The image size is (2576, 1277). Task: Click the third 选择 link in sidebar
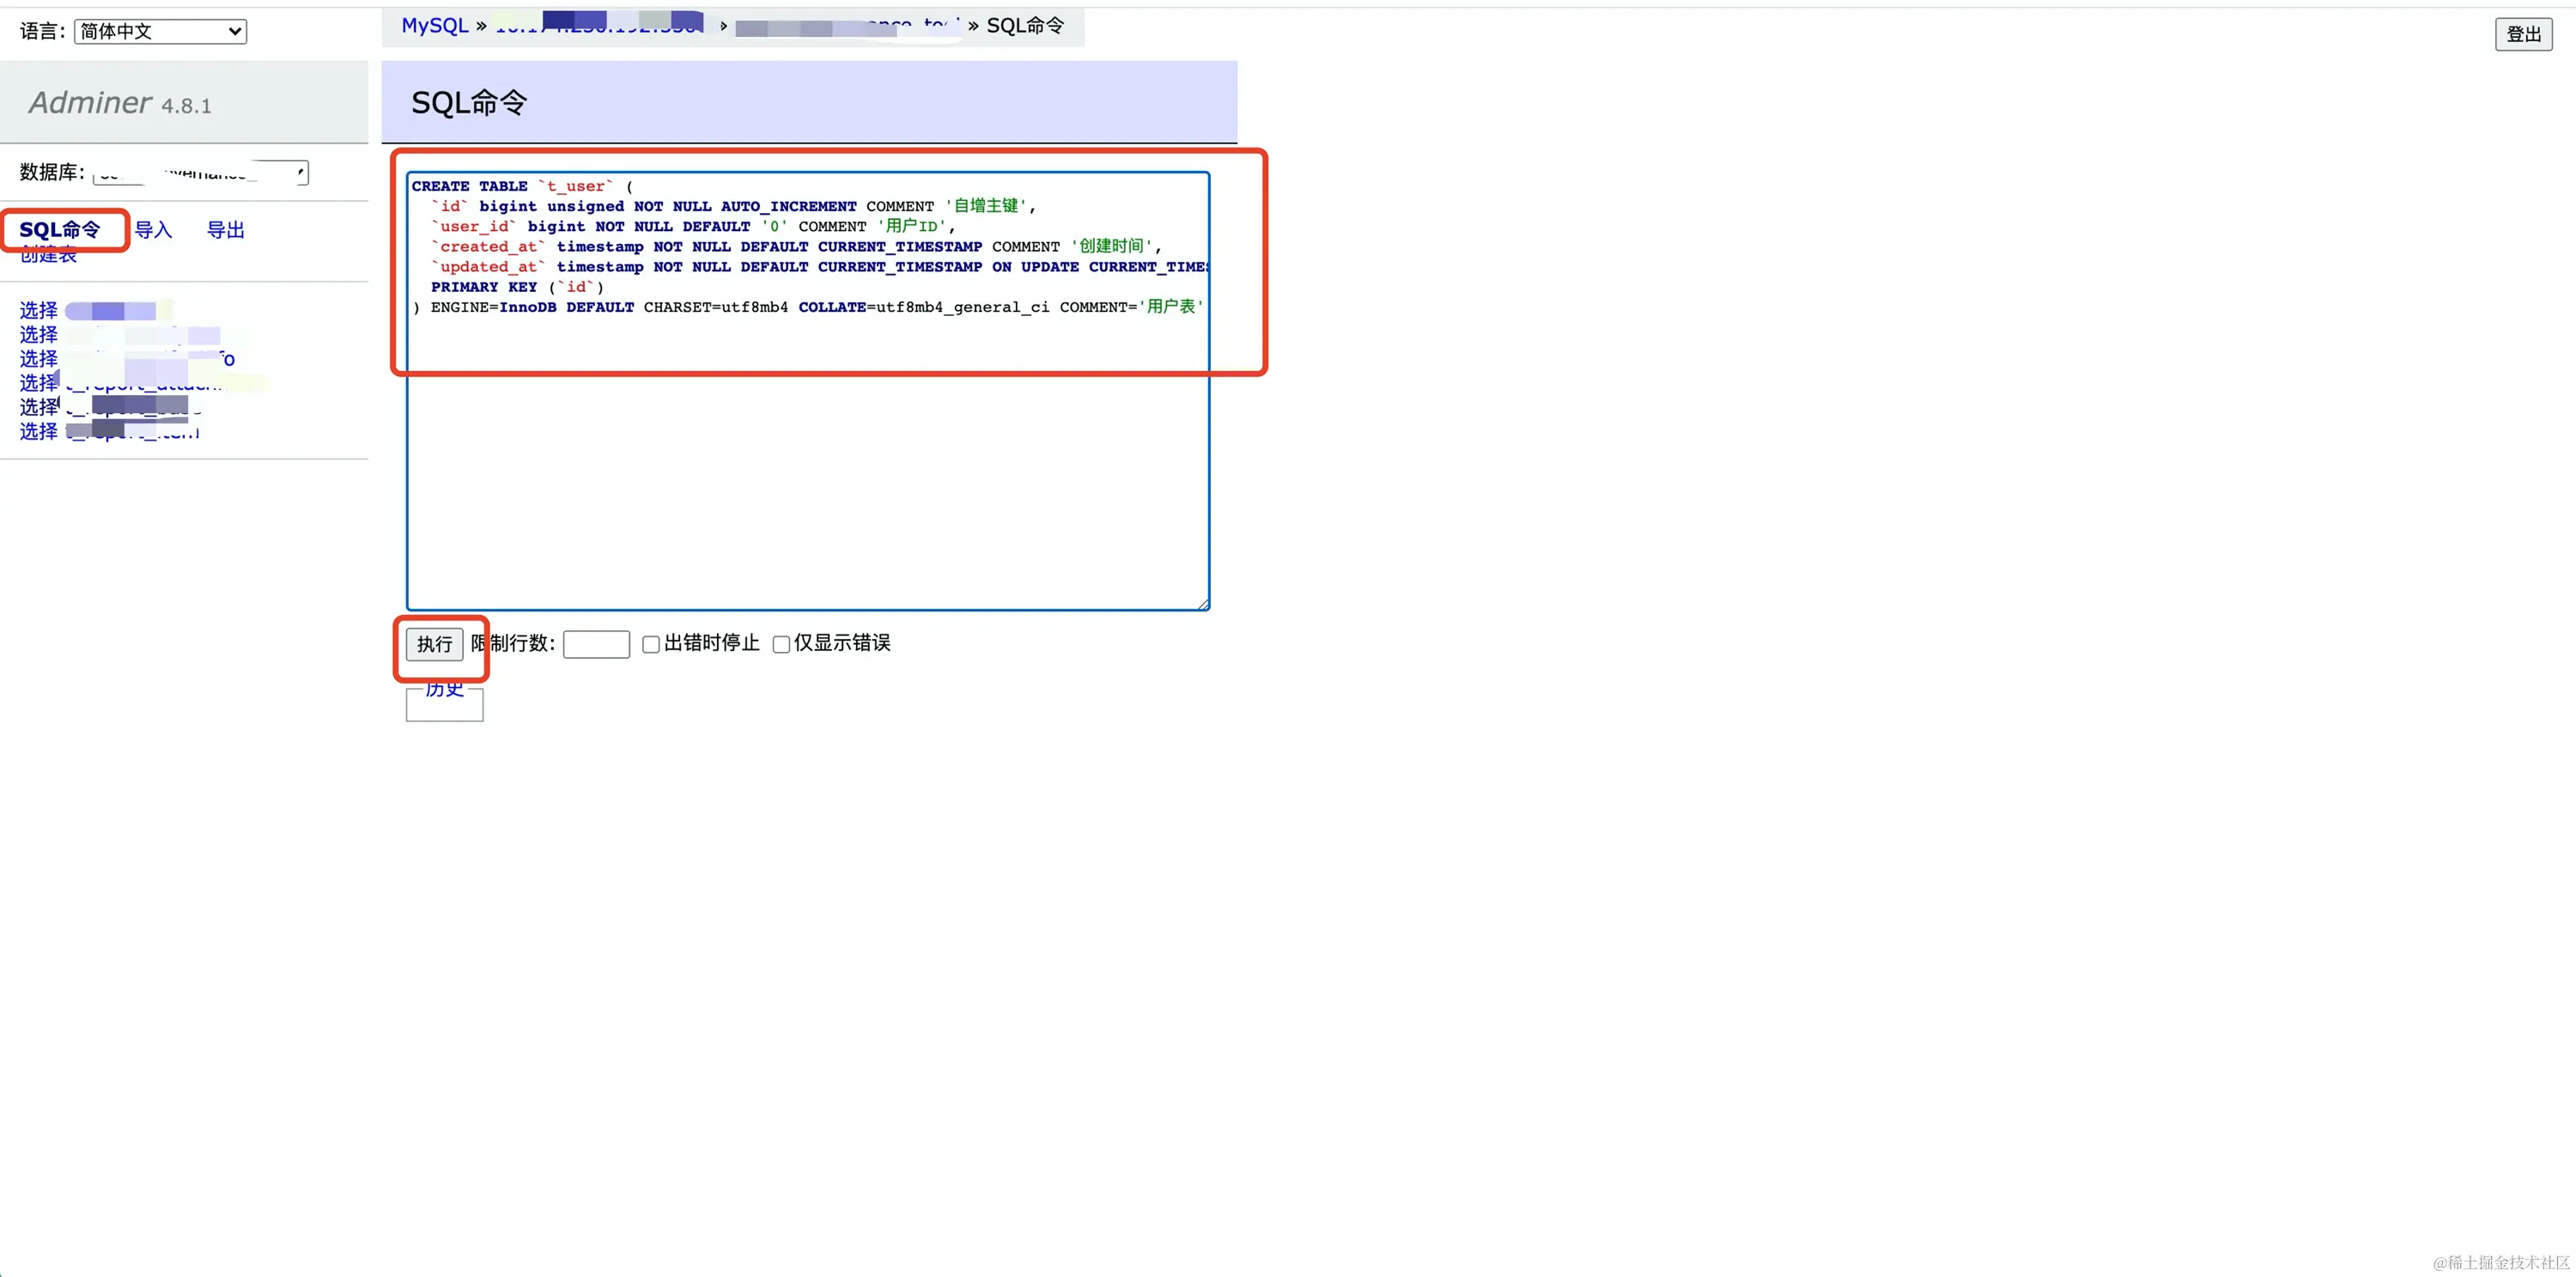38,359
